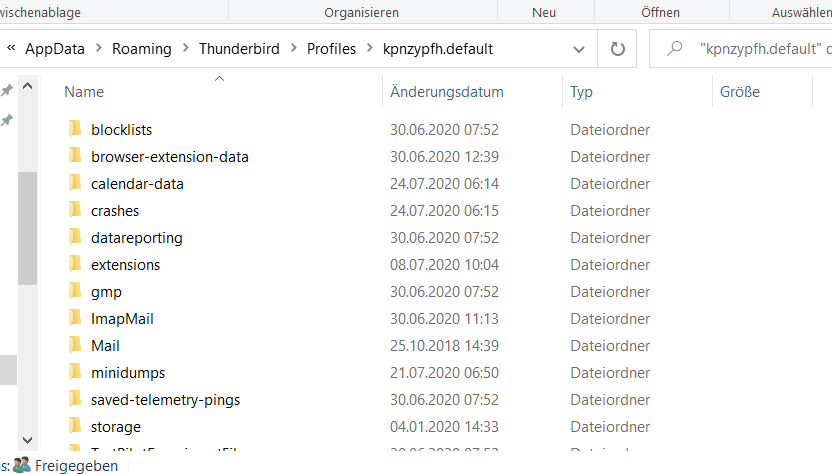Image resolution: width=832 pixels, height=474 pixels.
Task: Click the extensions folder icon
Action: coord(74,264)
